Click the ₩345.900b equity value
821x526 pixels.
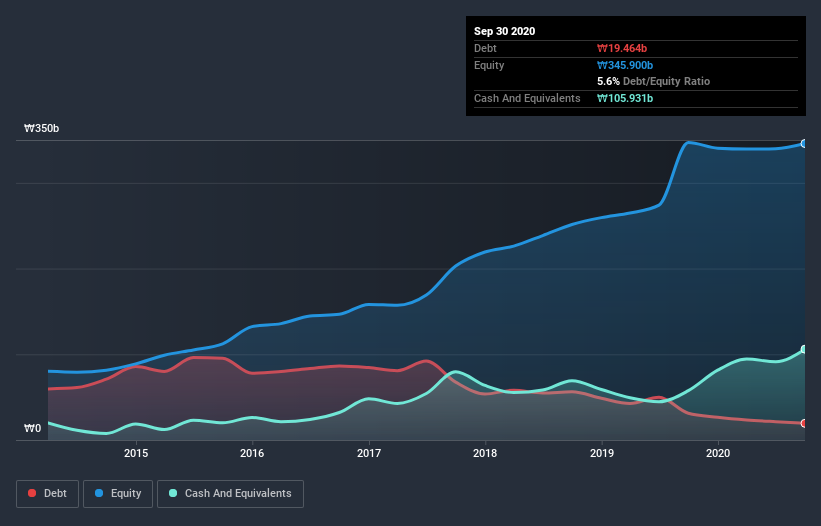click(x=625, y=65)
